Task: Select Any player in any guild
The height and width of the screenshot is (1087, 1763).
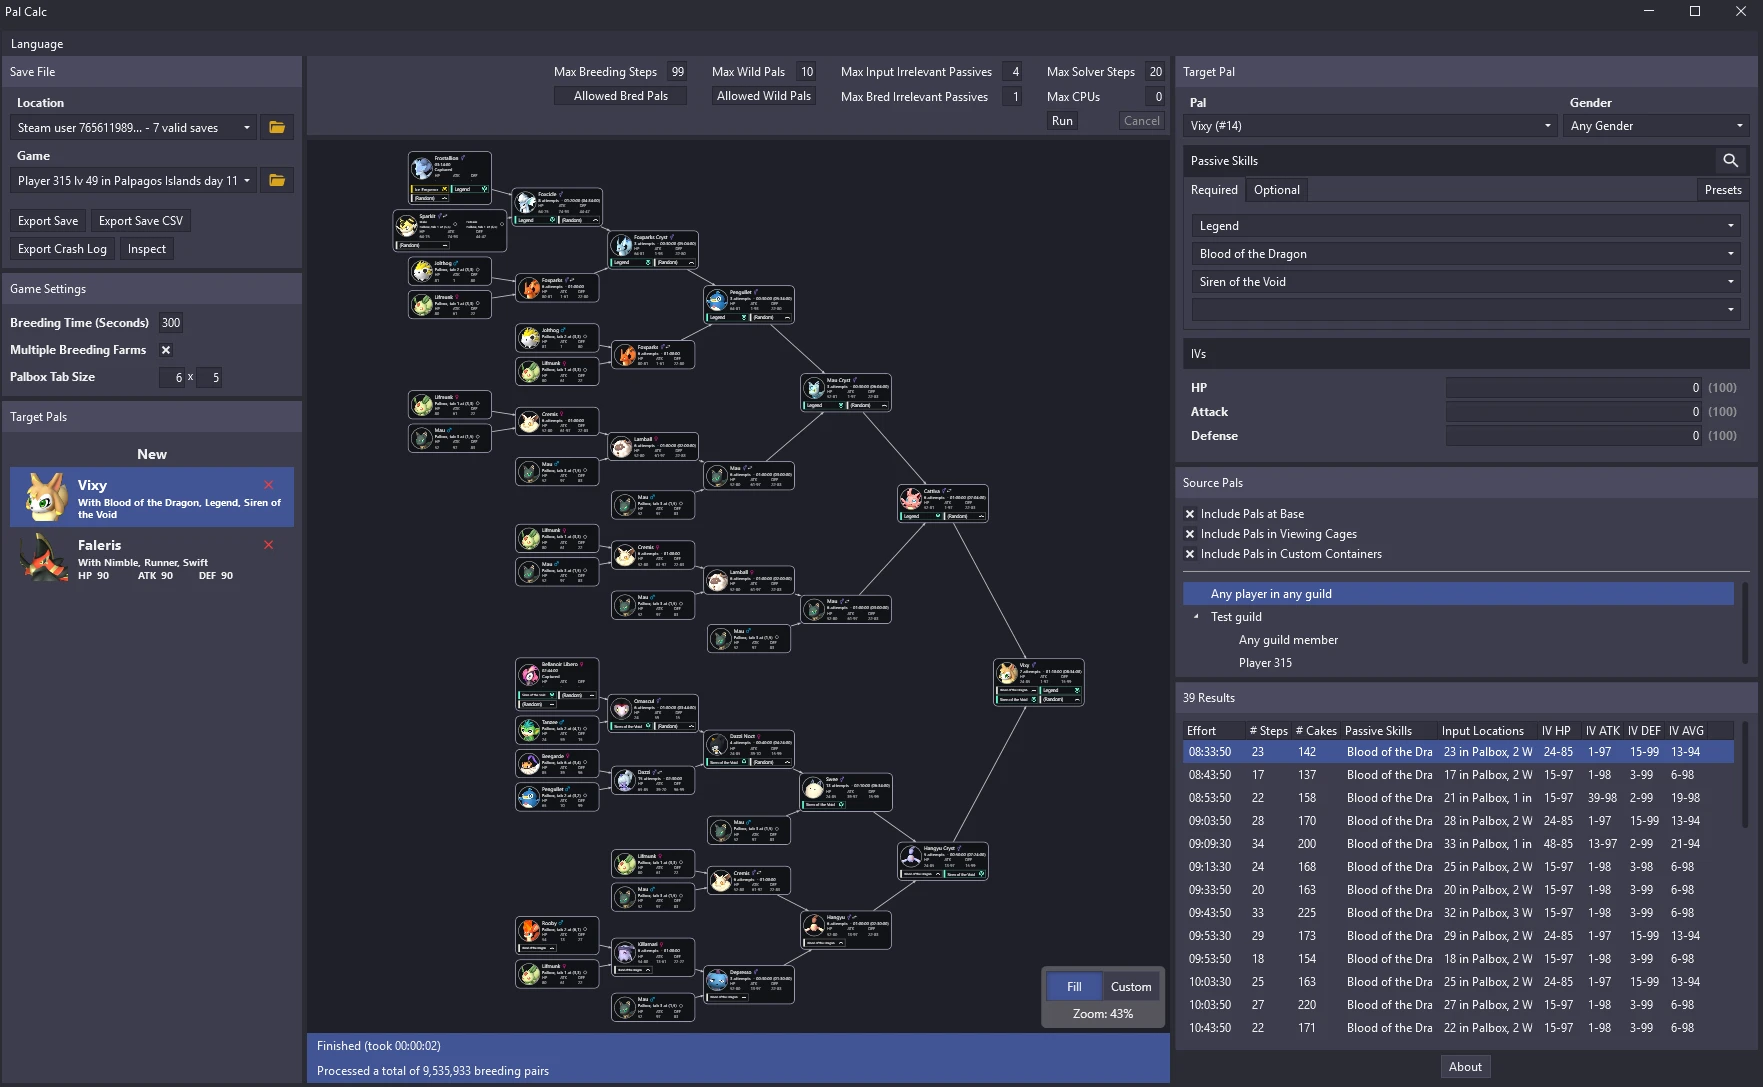Action: tap(1458, 594)
